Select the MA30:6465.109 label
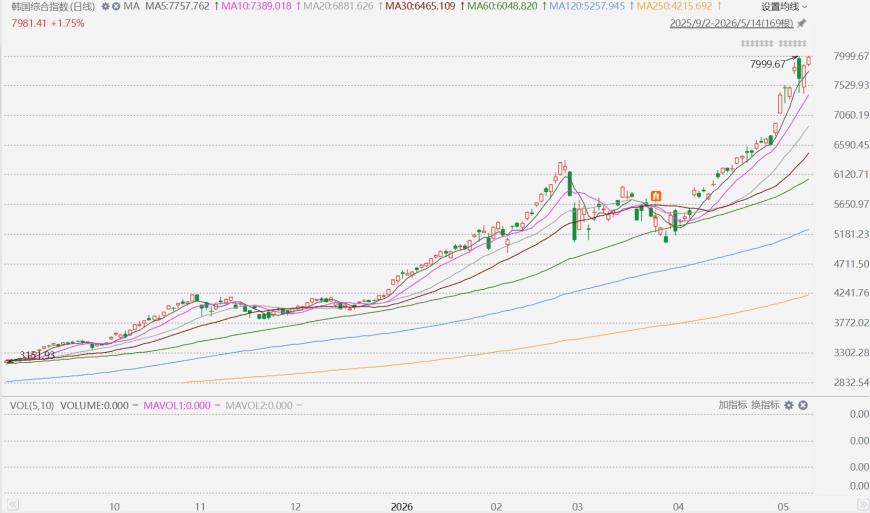The height and width of the screenshot is (513, 870). [x=420, y=7]
